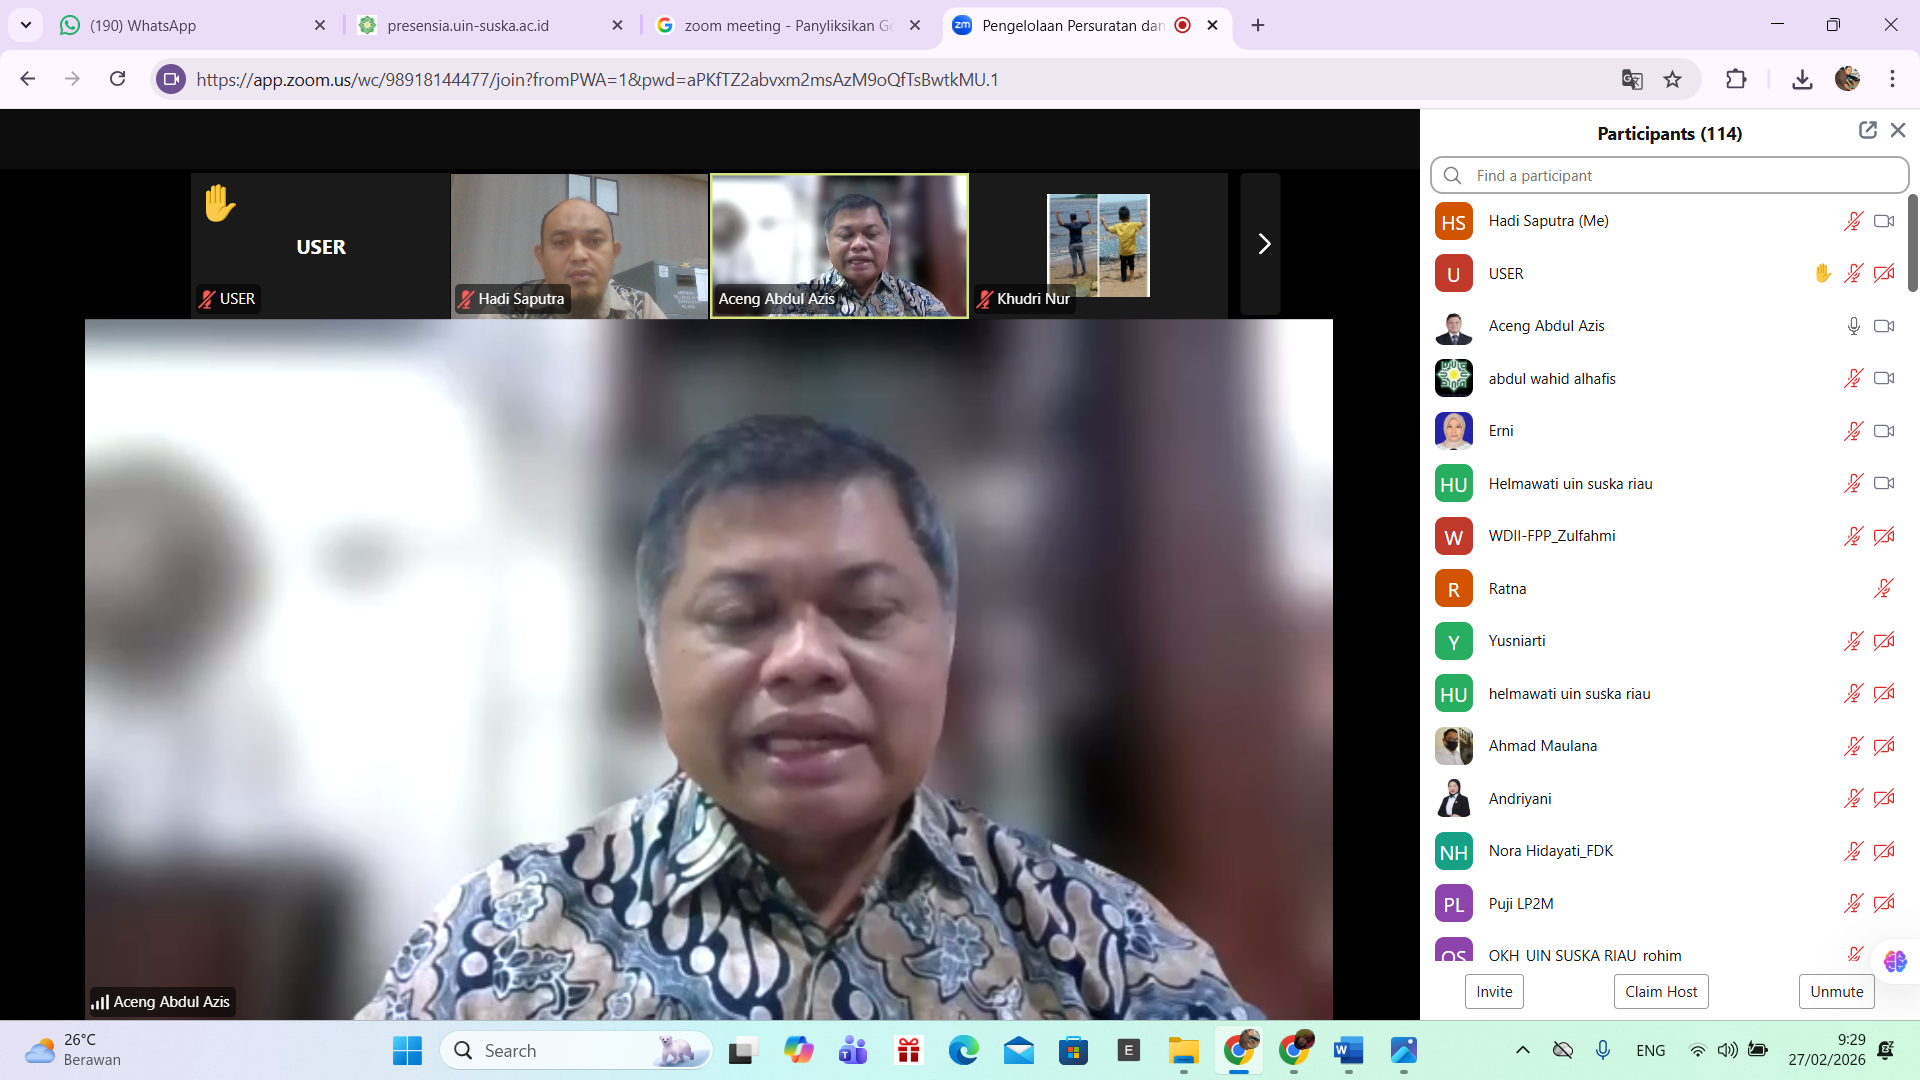Click Hadi Saputra's camera icon in list
The width and height of the screenshot is (1920, 1080).
pos(1884,221)
